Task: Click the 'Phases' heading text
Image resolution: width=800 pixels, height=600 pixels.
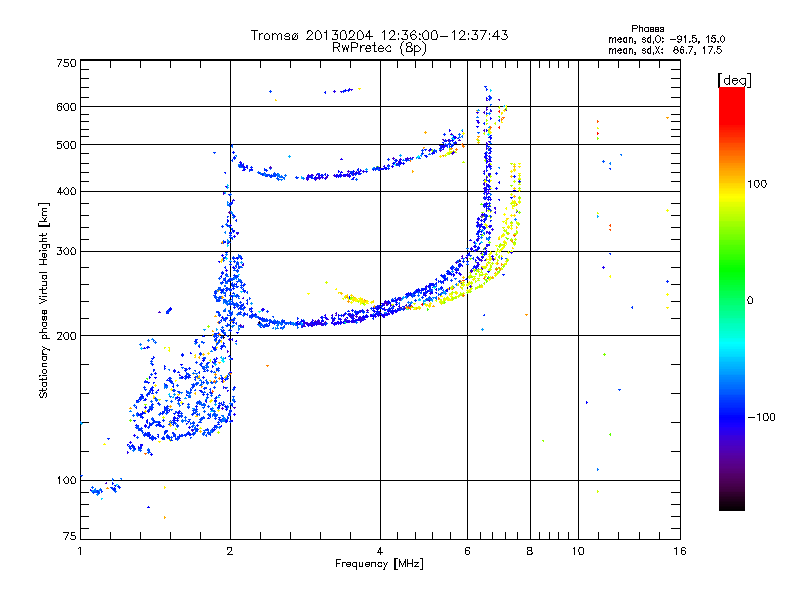Action: (x=647, y=29)
